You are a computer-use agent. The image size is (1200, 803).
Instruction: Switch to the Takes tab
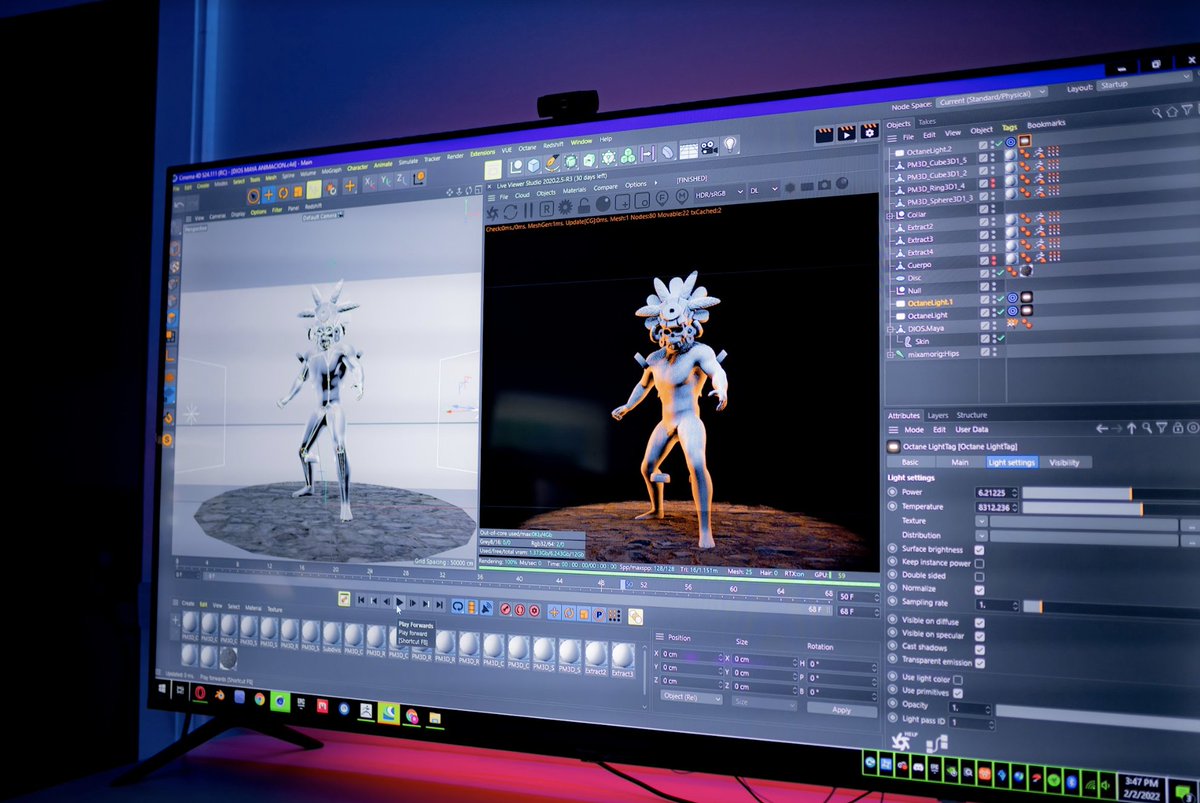tap(927, 121)
